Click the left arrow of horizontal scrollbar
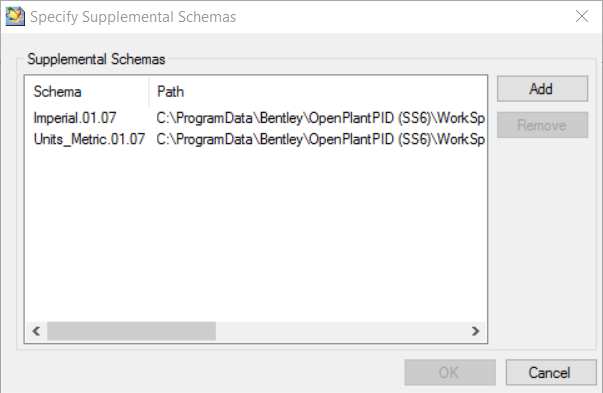This screenshot has height=393, width=603. (x=36, y=331)
